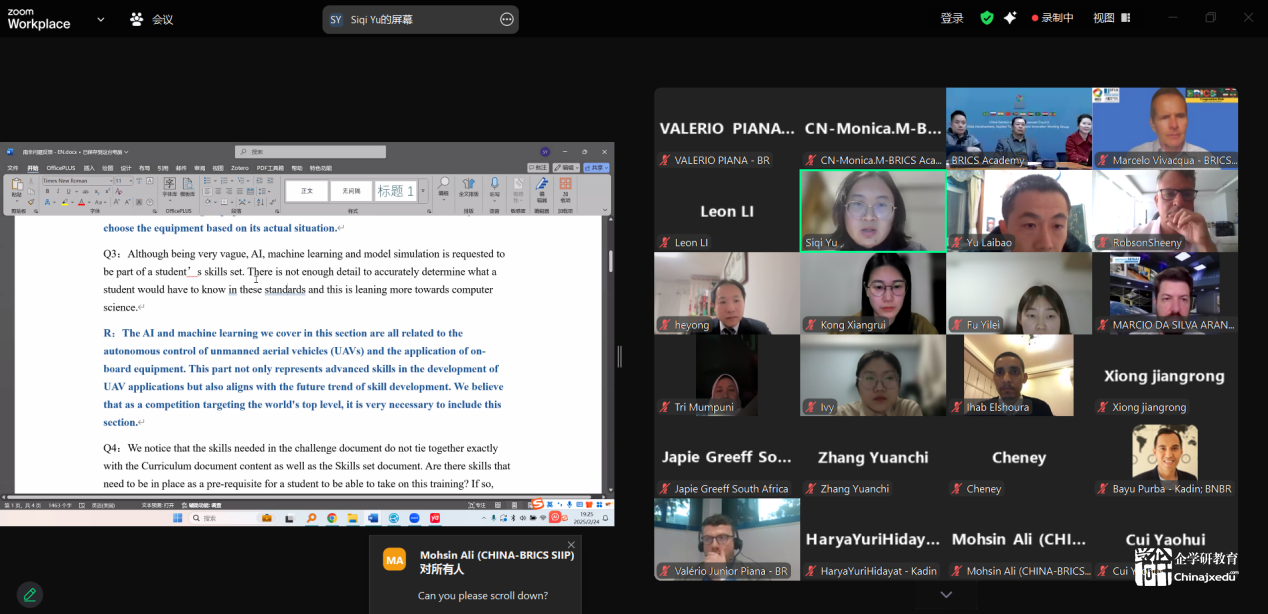Screen dimensions: 1268x614
Task: Expand more participant videos with down chevron
Action: pos(946,595)
